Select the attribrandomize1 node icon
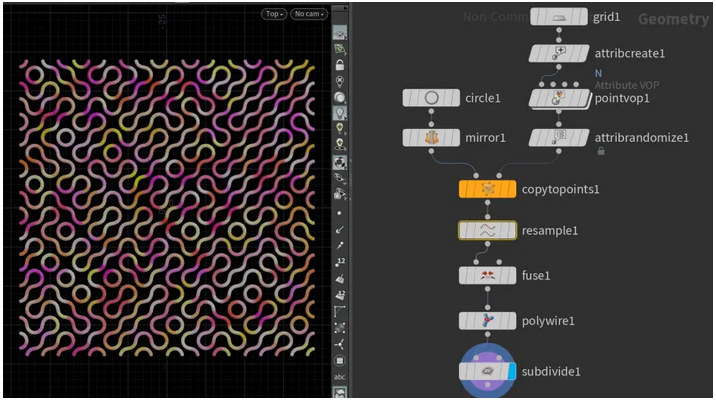This screenshot has width=716, height=400. click(559, 138)
